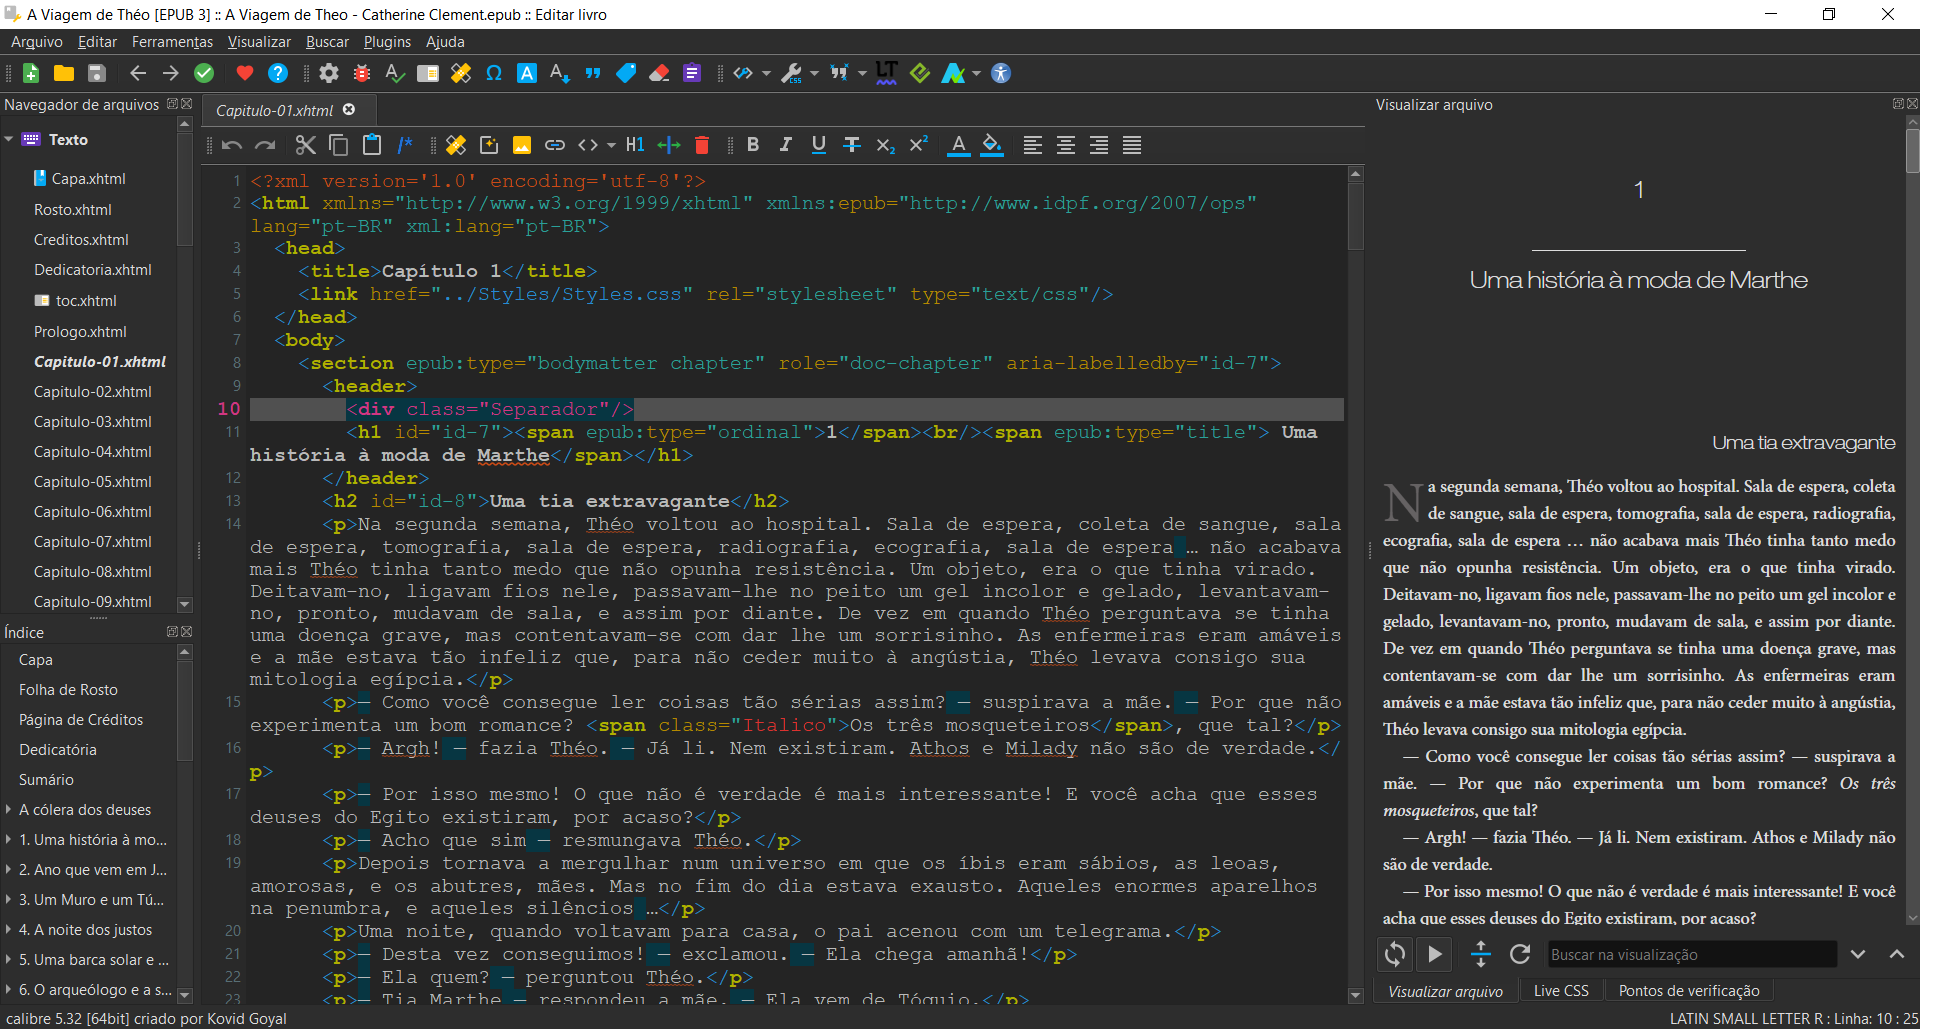Expand 'A cólera dos deuses' index entry

9,810
